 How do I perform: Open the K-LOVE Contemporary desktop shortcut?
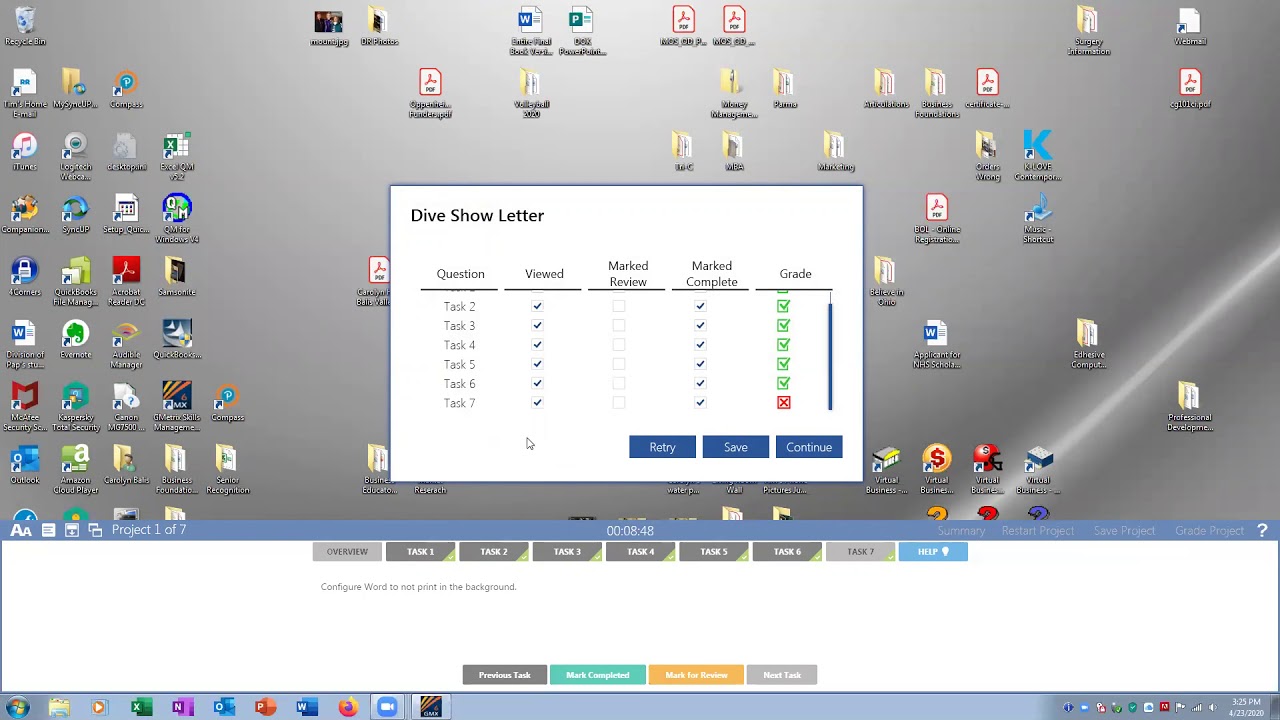click(1037, 157)
